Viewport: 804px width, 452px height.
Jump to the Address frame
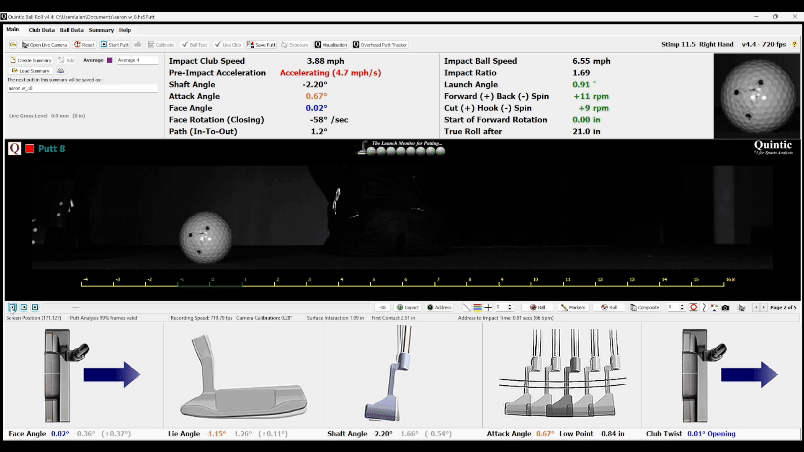tap(442, 307)
